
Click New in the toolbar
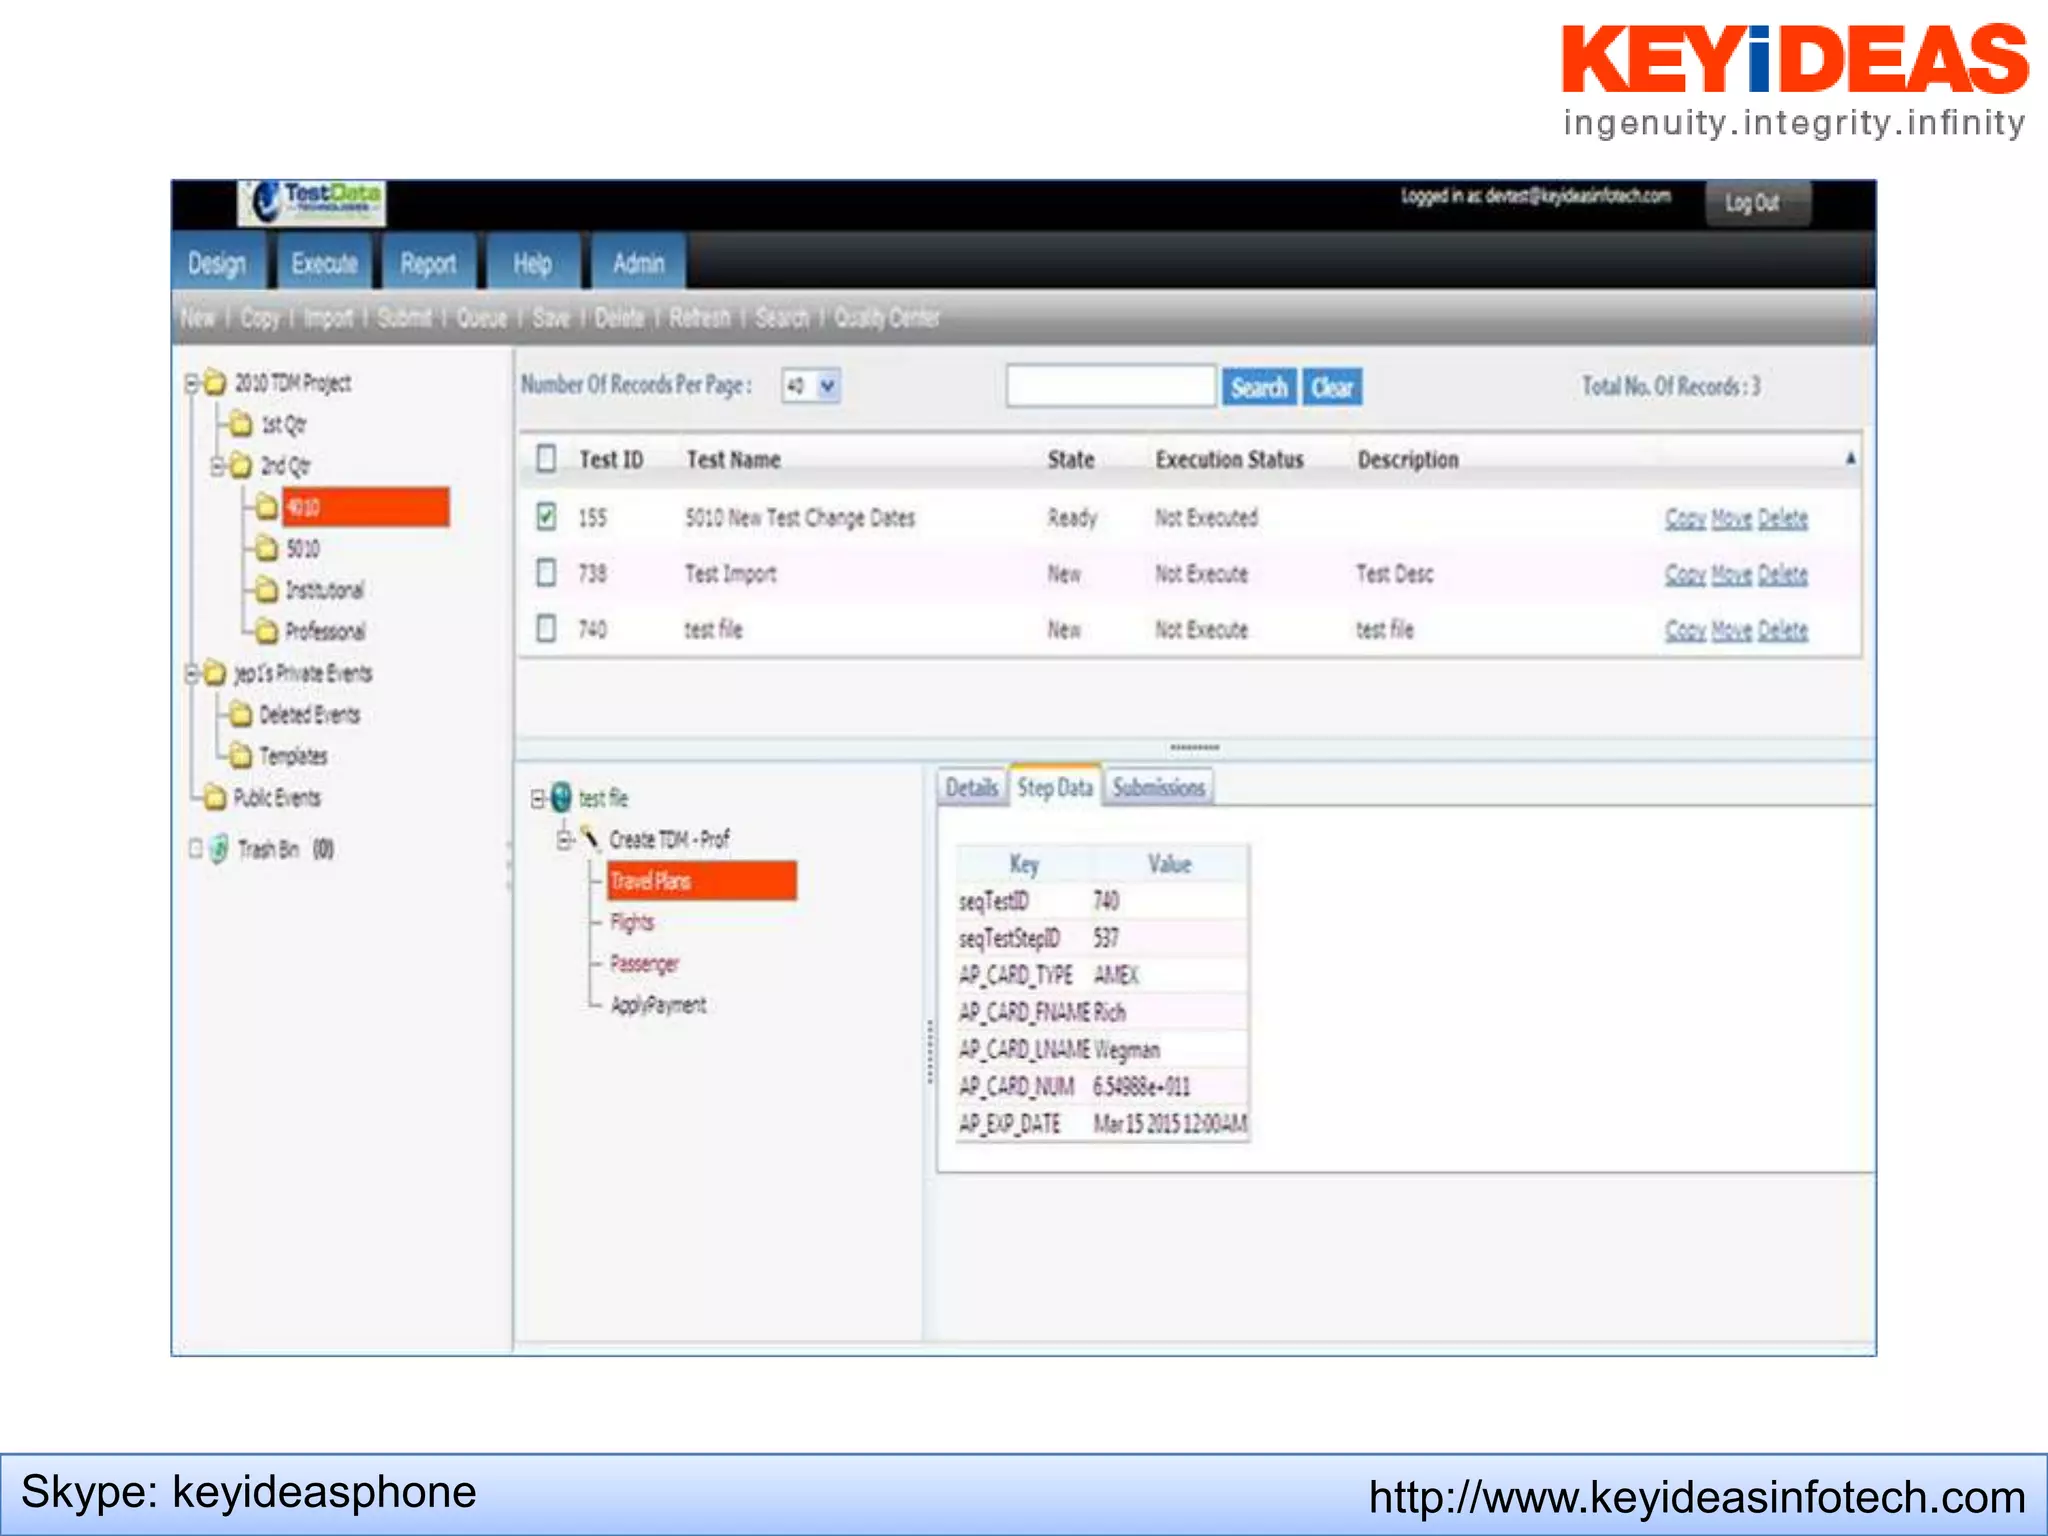click(x=198, y=318)
